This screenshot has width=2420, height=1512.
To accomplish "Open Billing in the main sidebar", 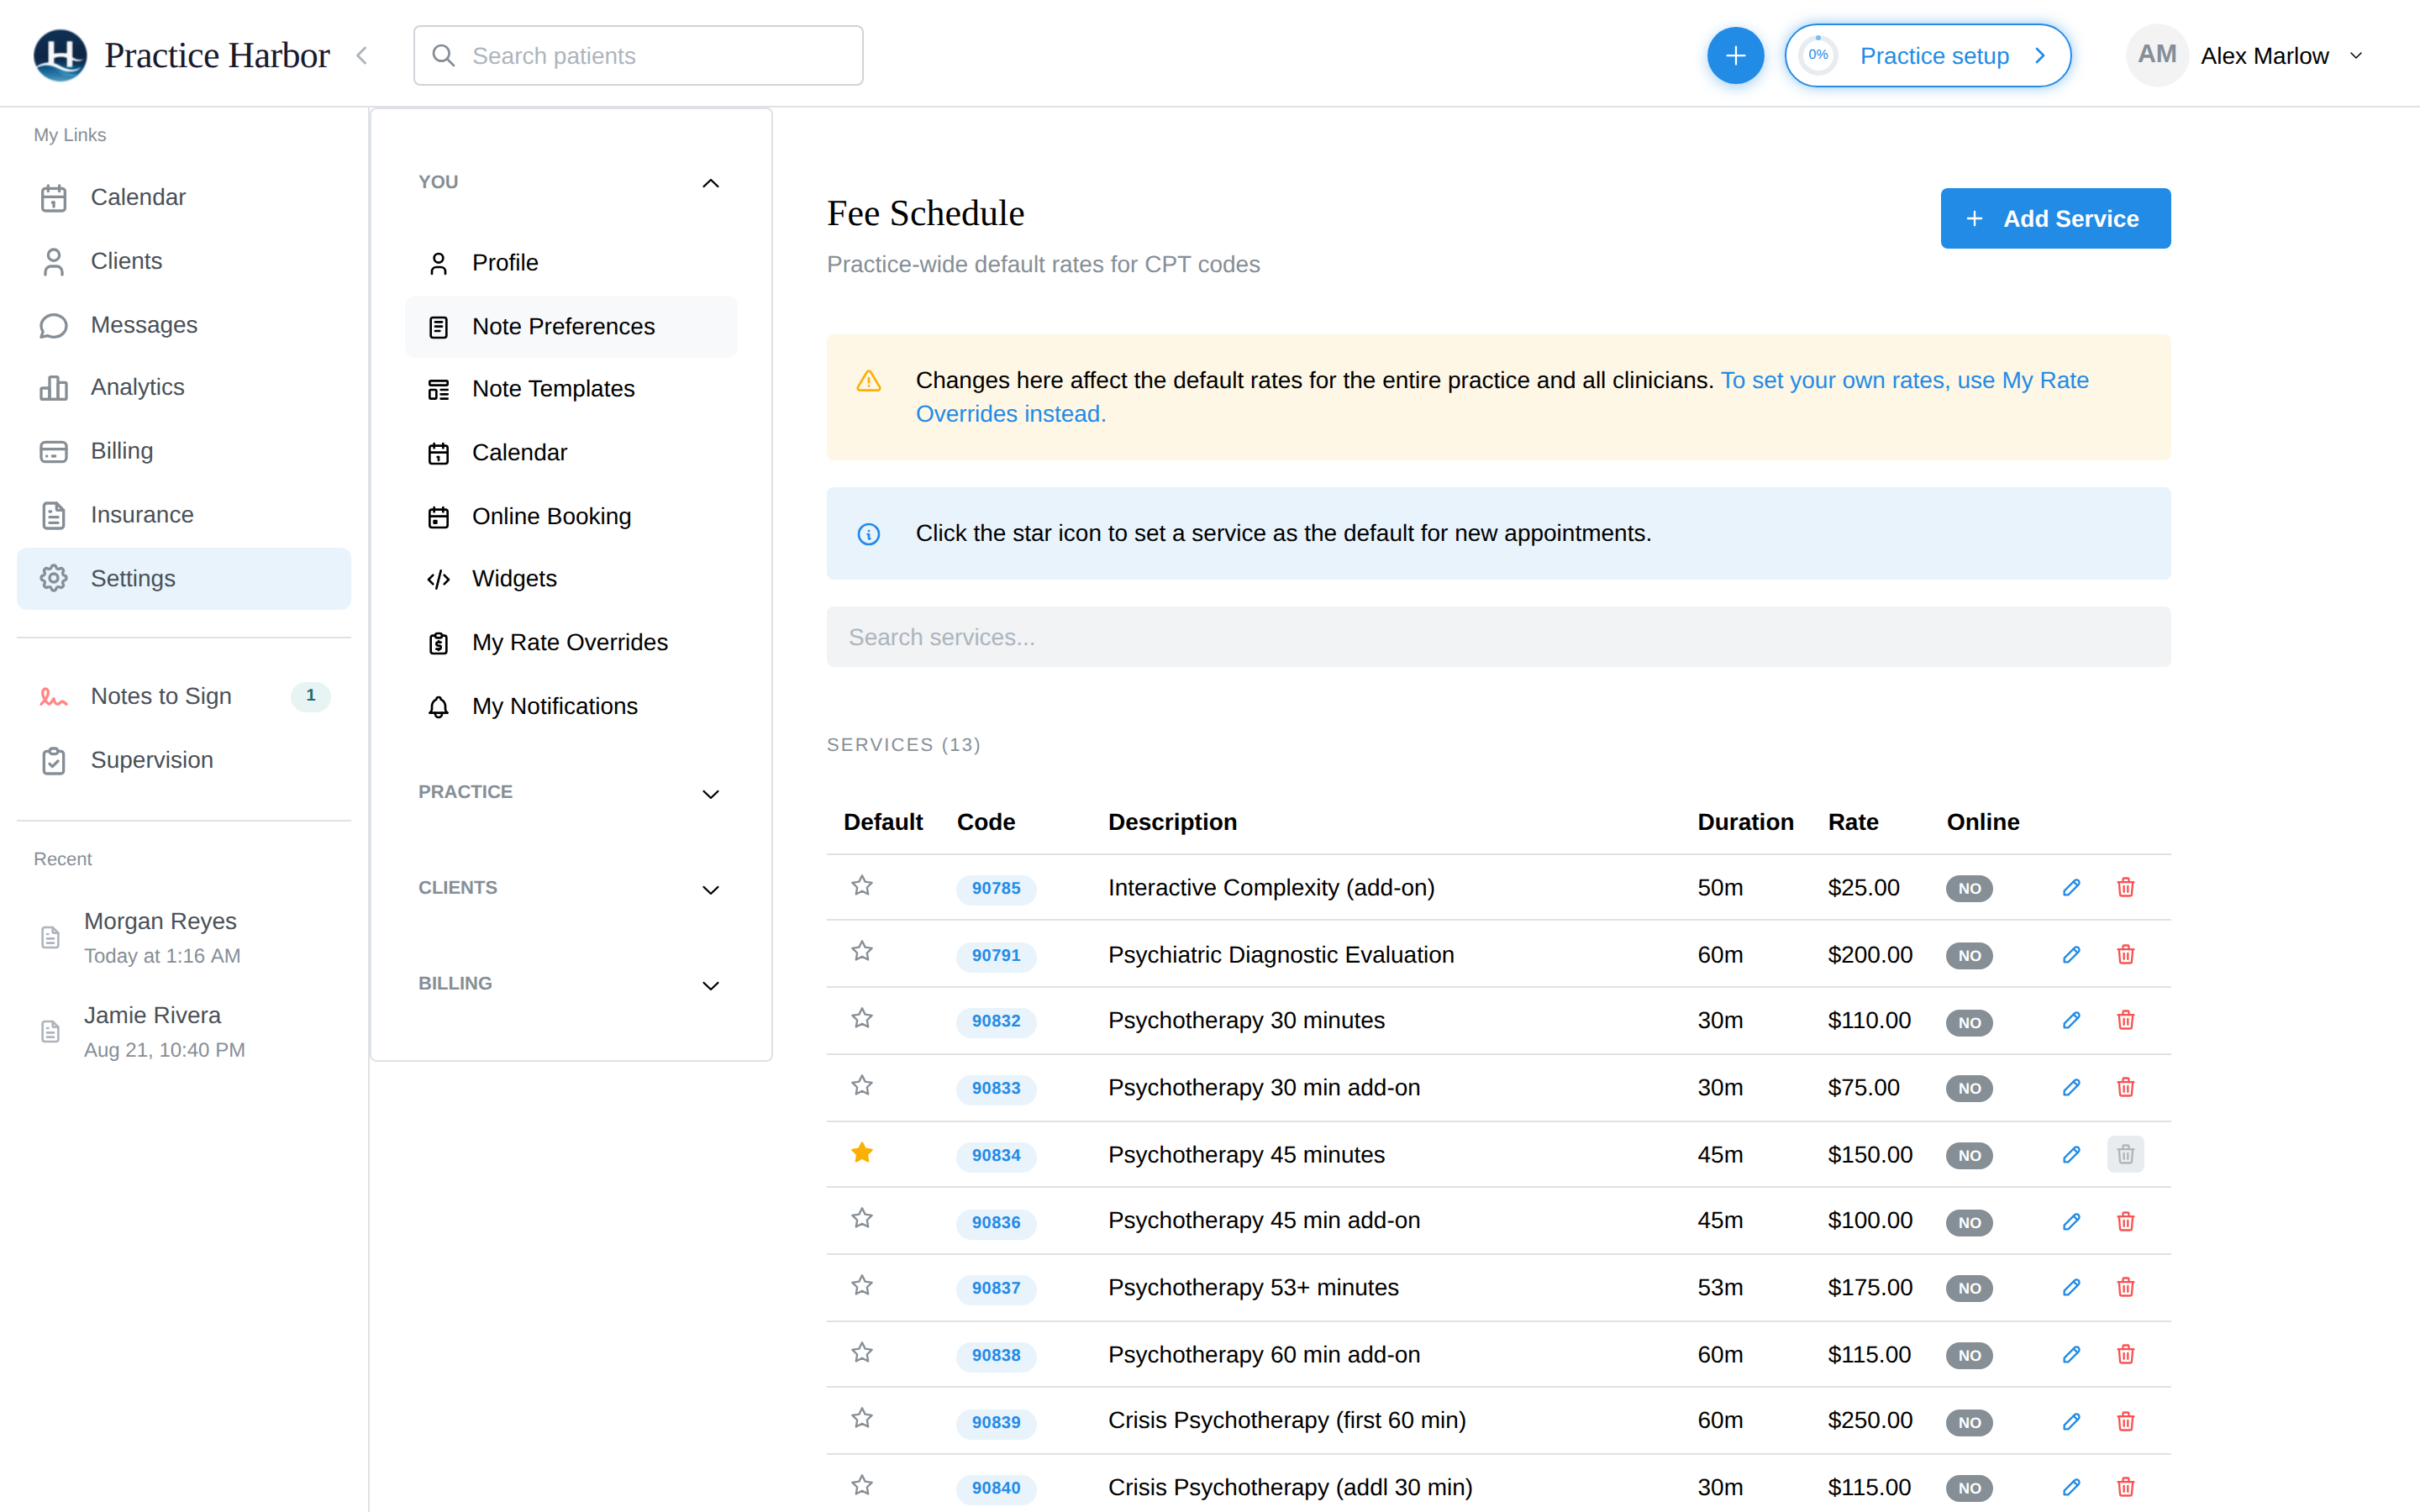I will (184, 451).
